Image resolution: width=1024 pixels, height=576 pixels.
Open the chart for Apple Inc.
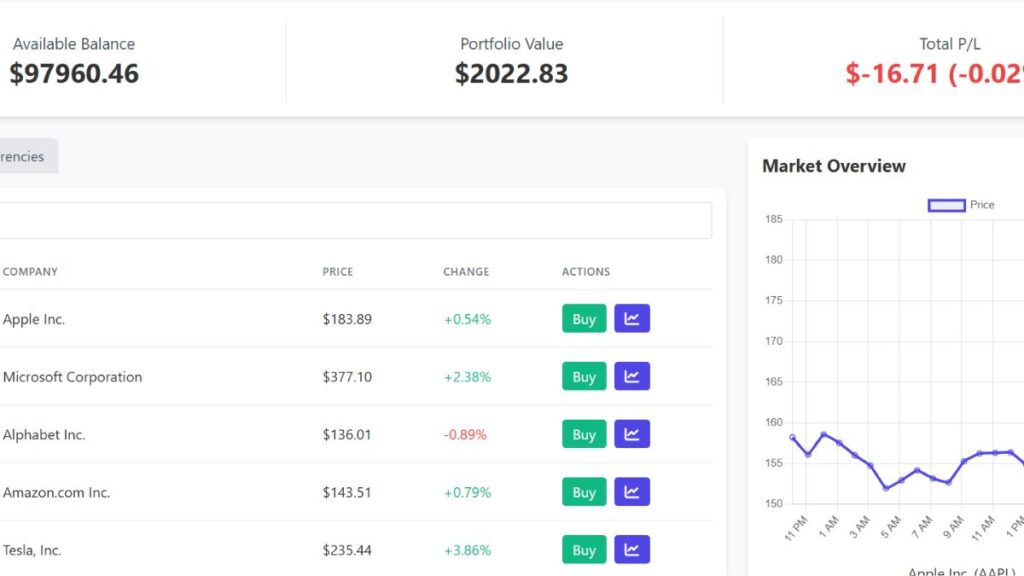coord(632,319)
